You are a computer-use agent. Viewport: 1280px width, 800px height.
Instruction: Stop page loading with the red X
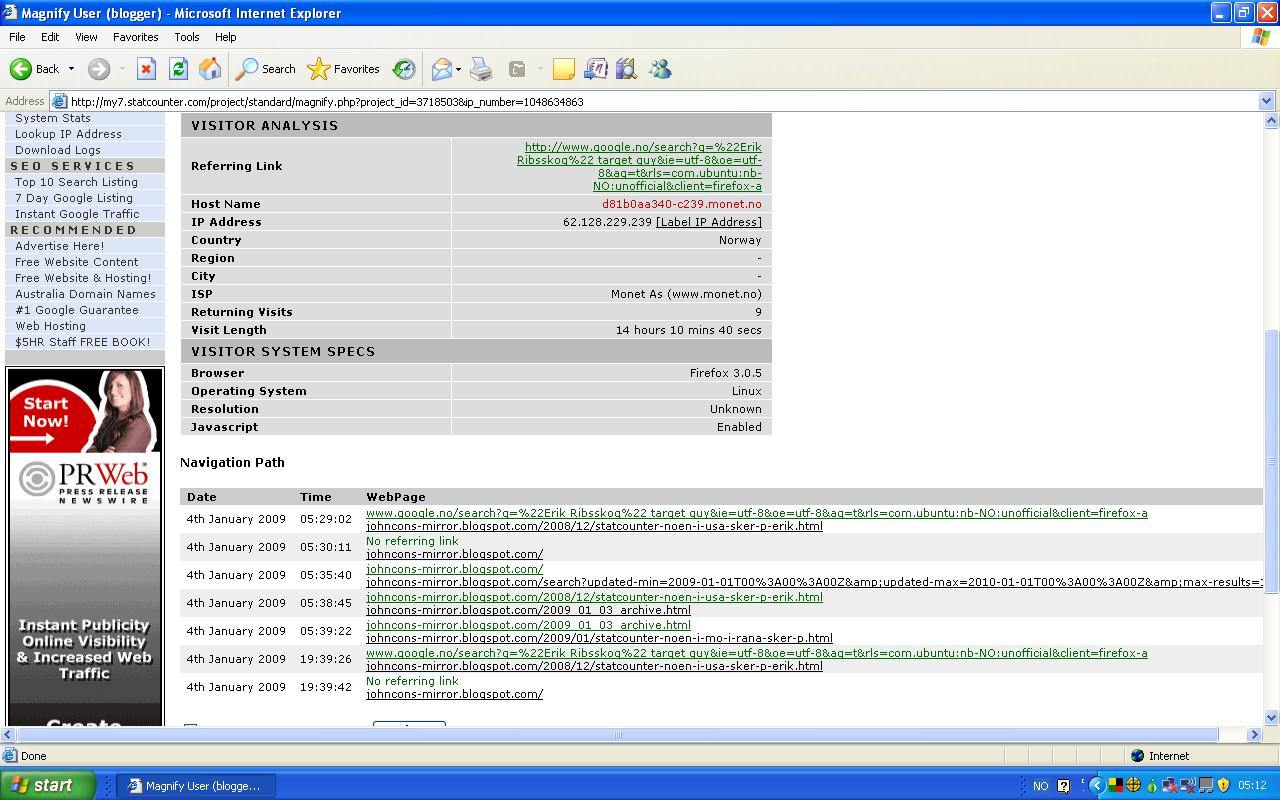click(146, 69)
